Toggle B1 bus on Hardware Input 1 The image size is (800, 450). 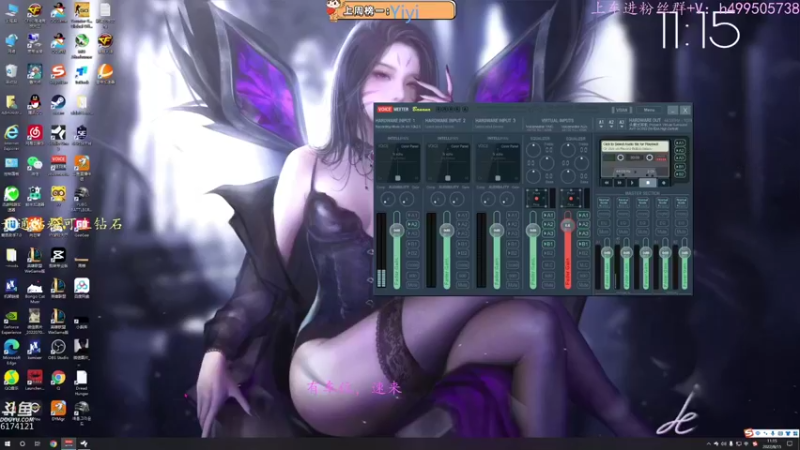[x=412, y=244]
